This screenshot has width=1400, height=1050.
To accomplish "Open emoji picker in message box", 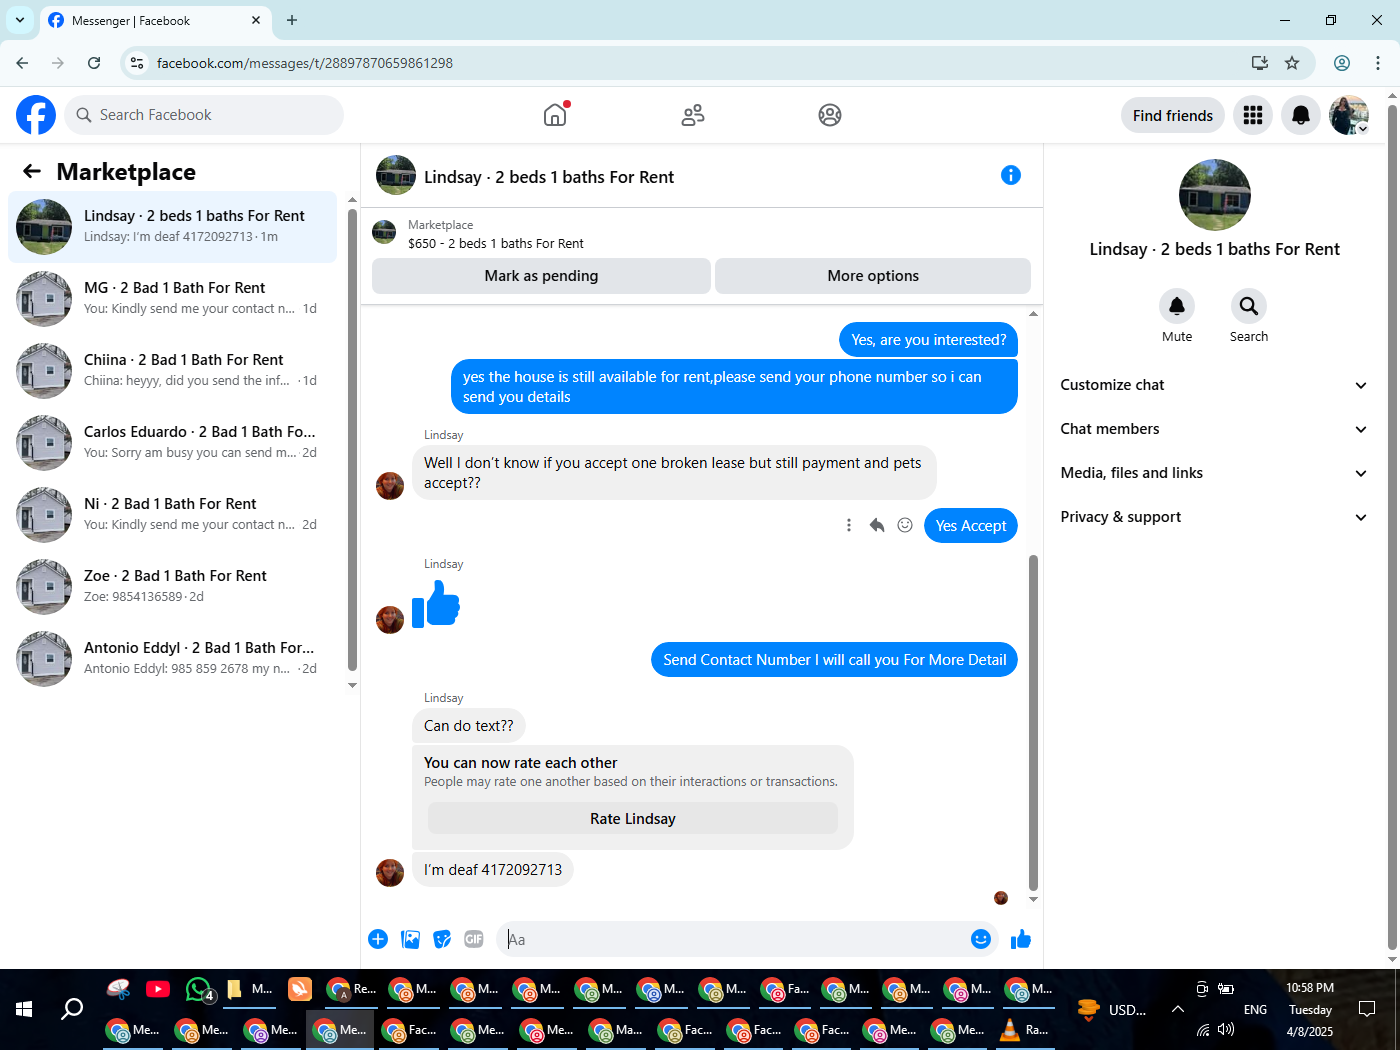I will [981, 939].
